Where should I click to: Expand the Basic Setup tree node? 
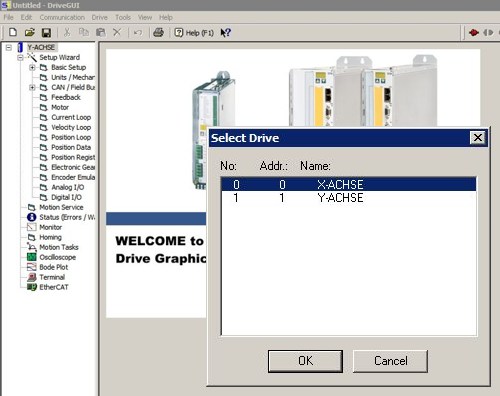(32, 67)
